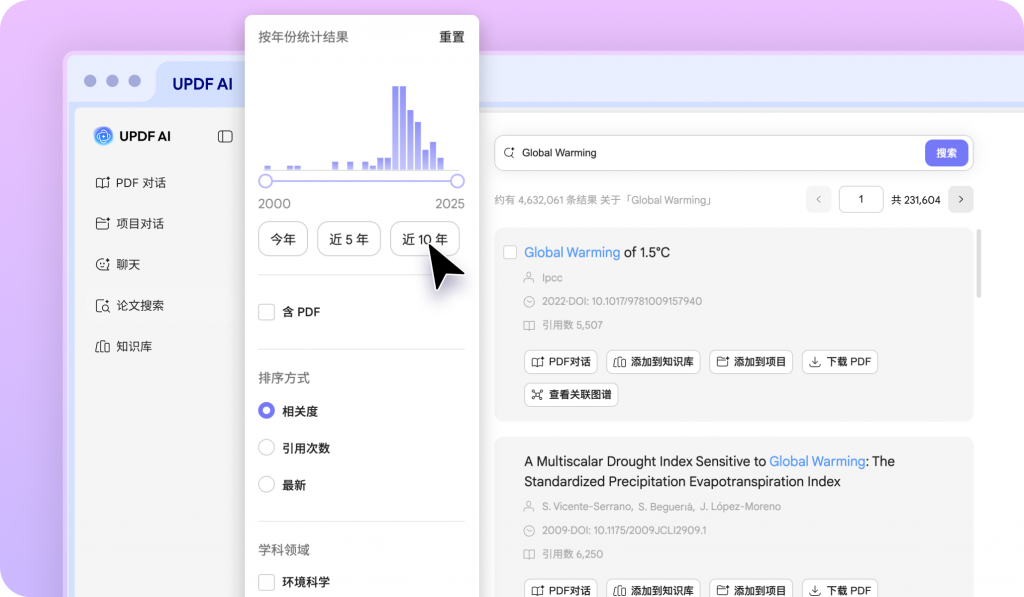Click the 聊天 chat icon
The width and height of the screenshot is (1024, 597).
[102, 265]
